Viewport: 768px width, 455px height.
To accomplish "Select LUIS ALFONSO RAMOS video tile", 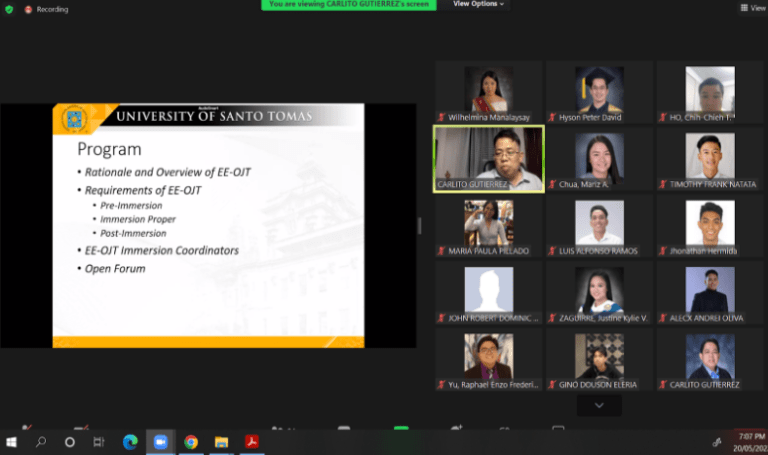I will (599, 226).
